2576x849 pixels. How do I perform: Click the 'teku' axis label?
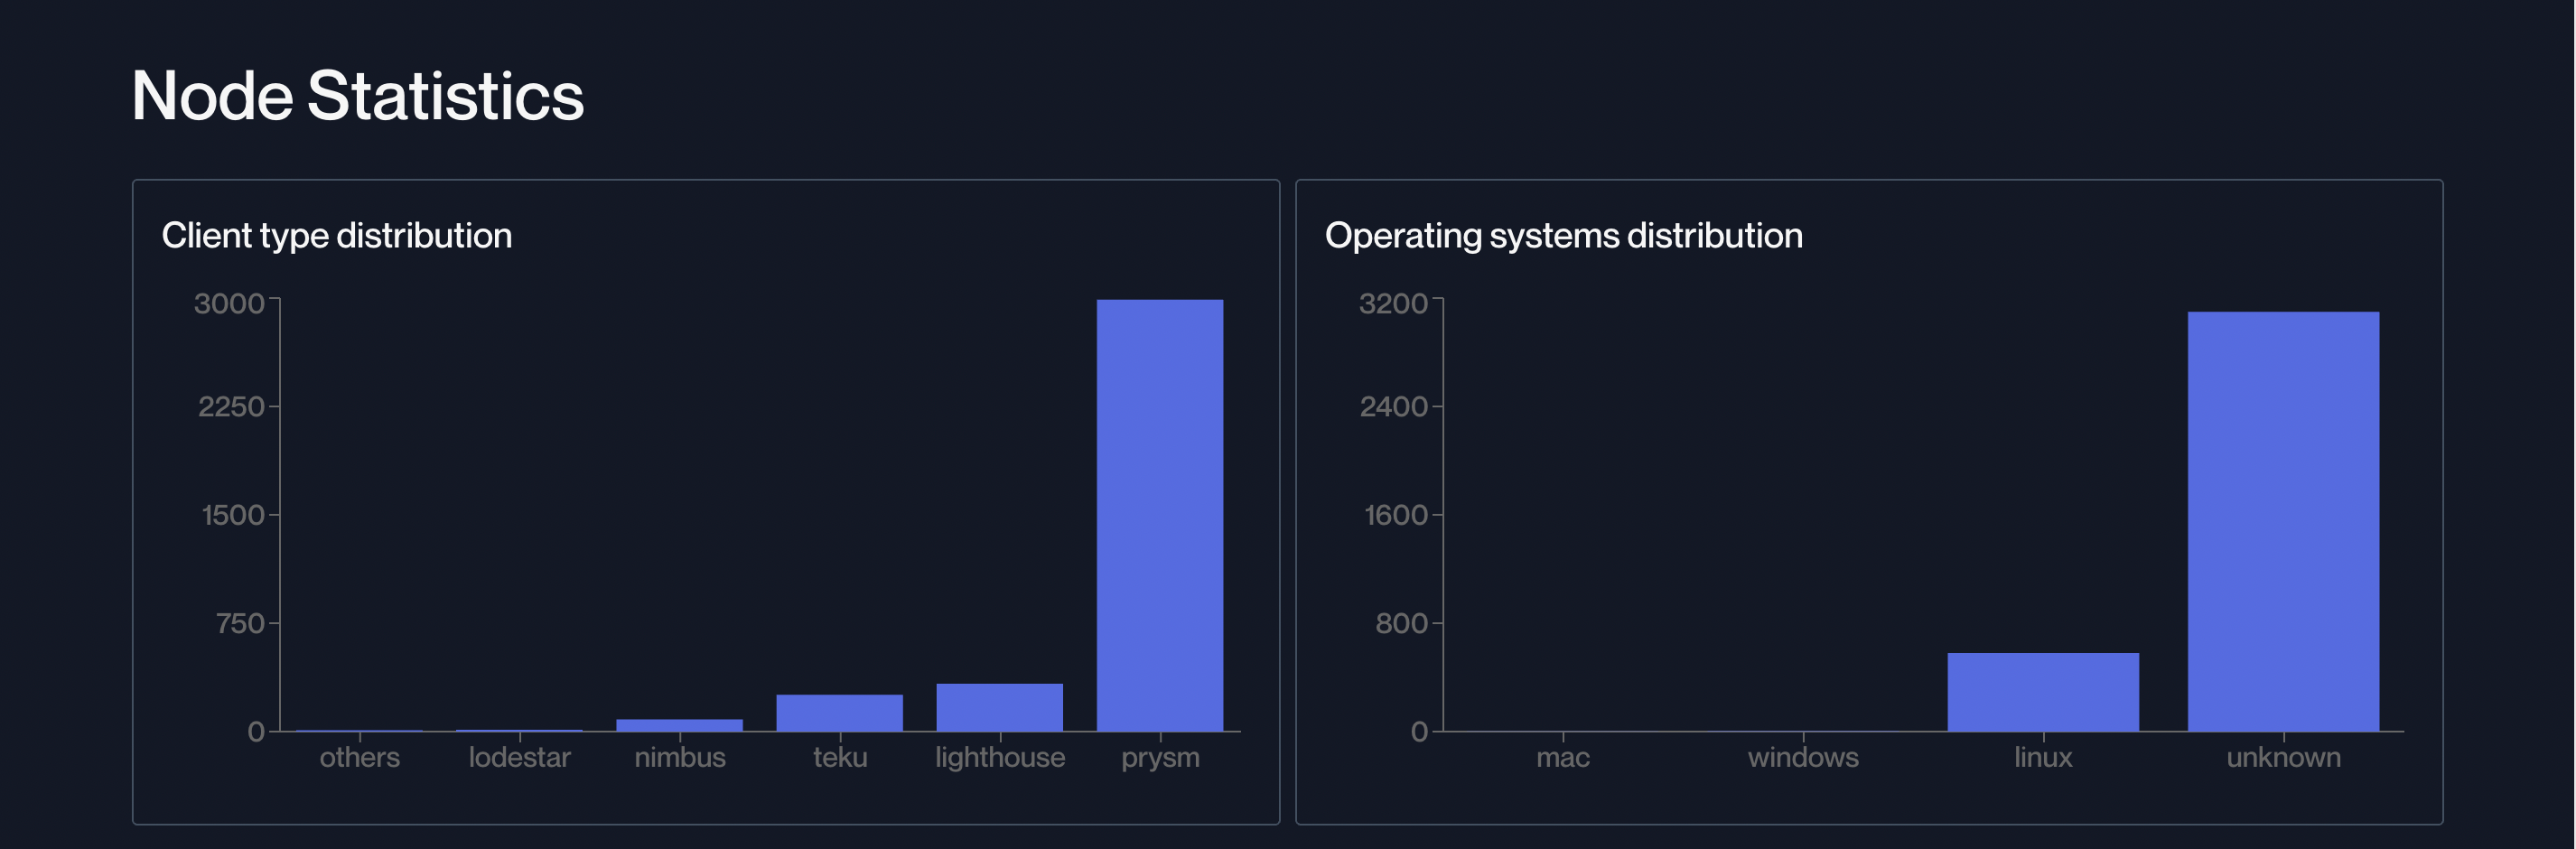tap(839, 757)
